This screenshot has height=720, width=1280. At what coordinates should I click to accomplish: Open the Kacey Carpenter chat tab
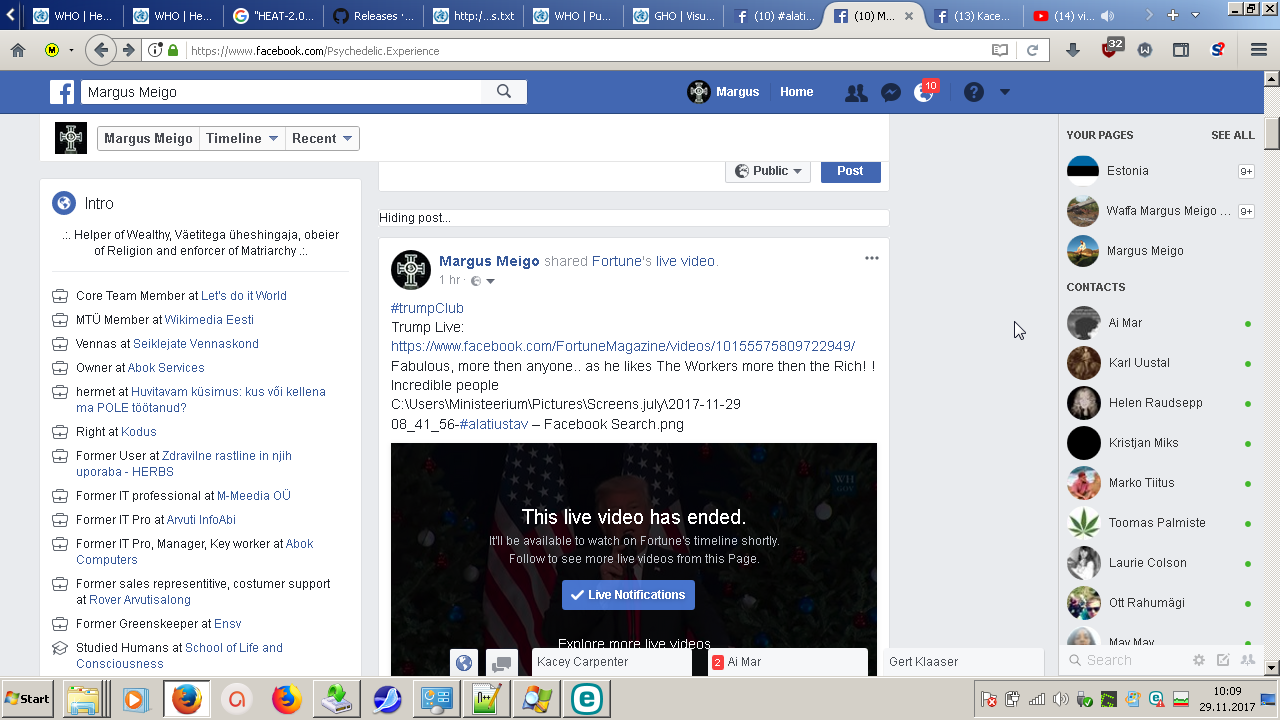coord(612,662)
